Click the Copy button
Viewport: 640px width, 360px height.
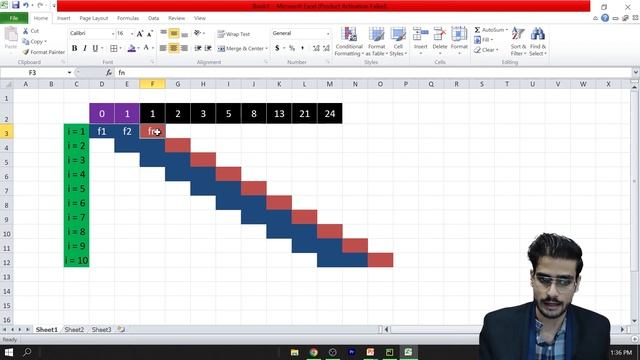pos(34,42)
